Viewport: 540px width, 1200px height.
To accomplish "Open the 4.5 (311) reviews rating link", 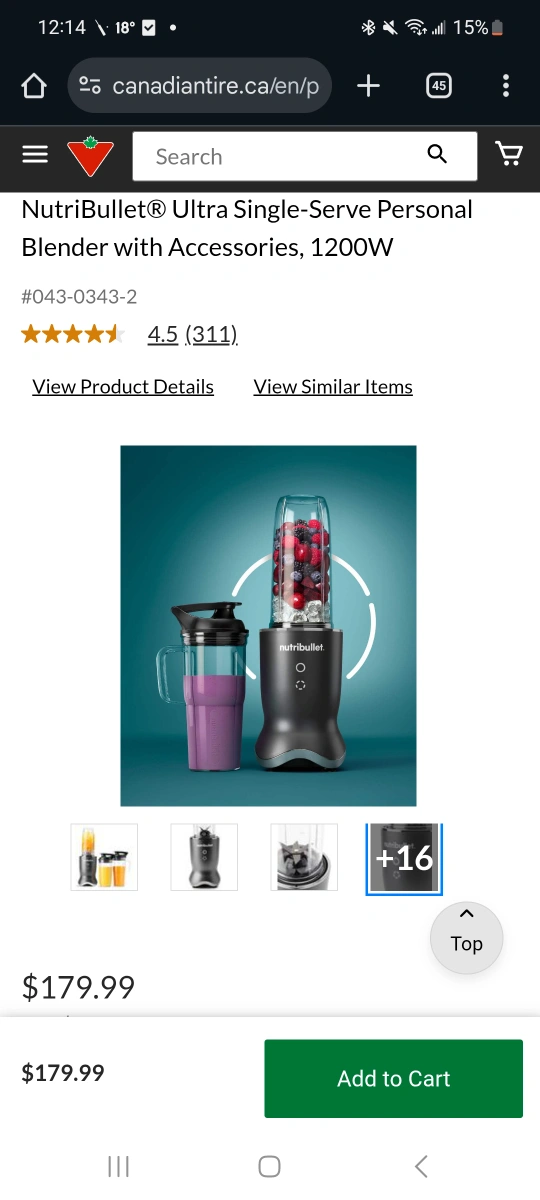I will (193, 334).
